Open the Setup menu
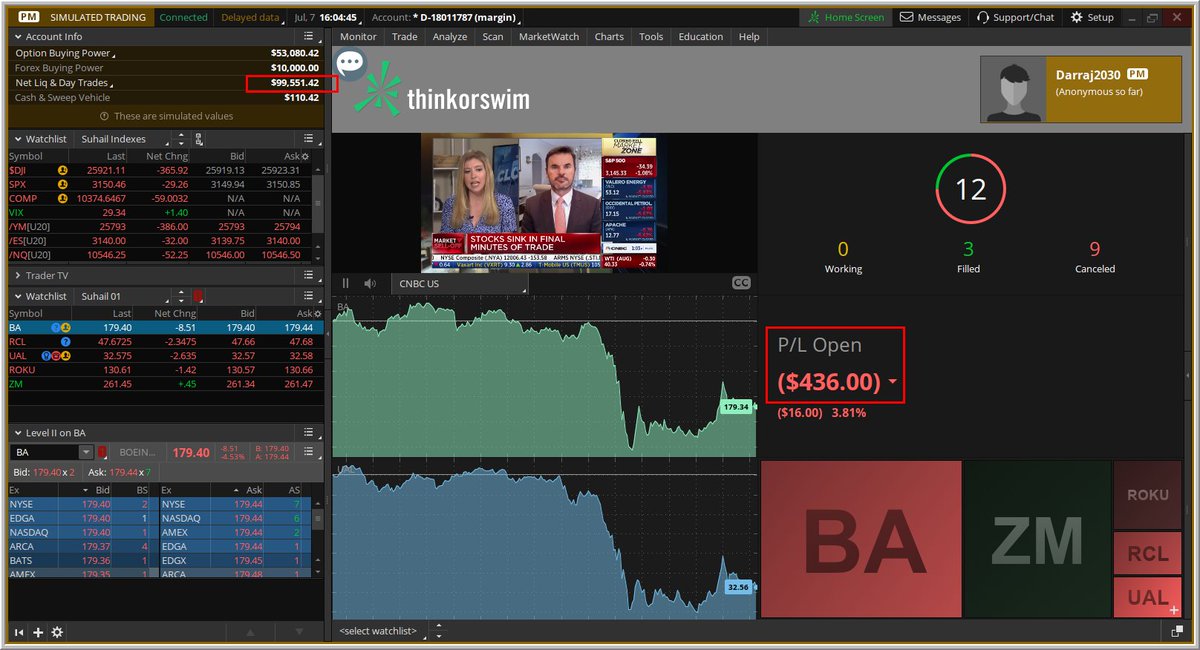Viewport: 1200px width, 650px height. [x=1092, y=17]
